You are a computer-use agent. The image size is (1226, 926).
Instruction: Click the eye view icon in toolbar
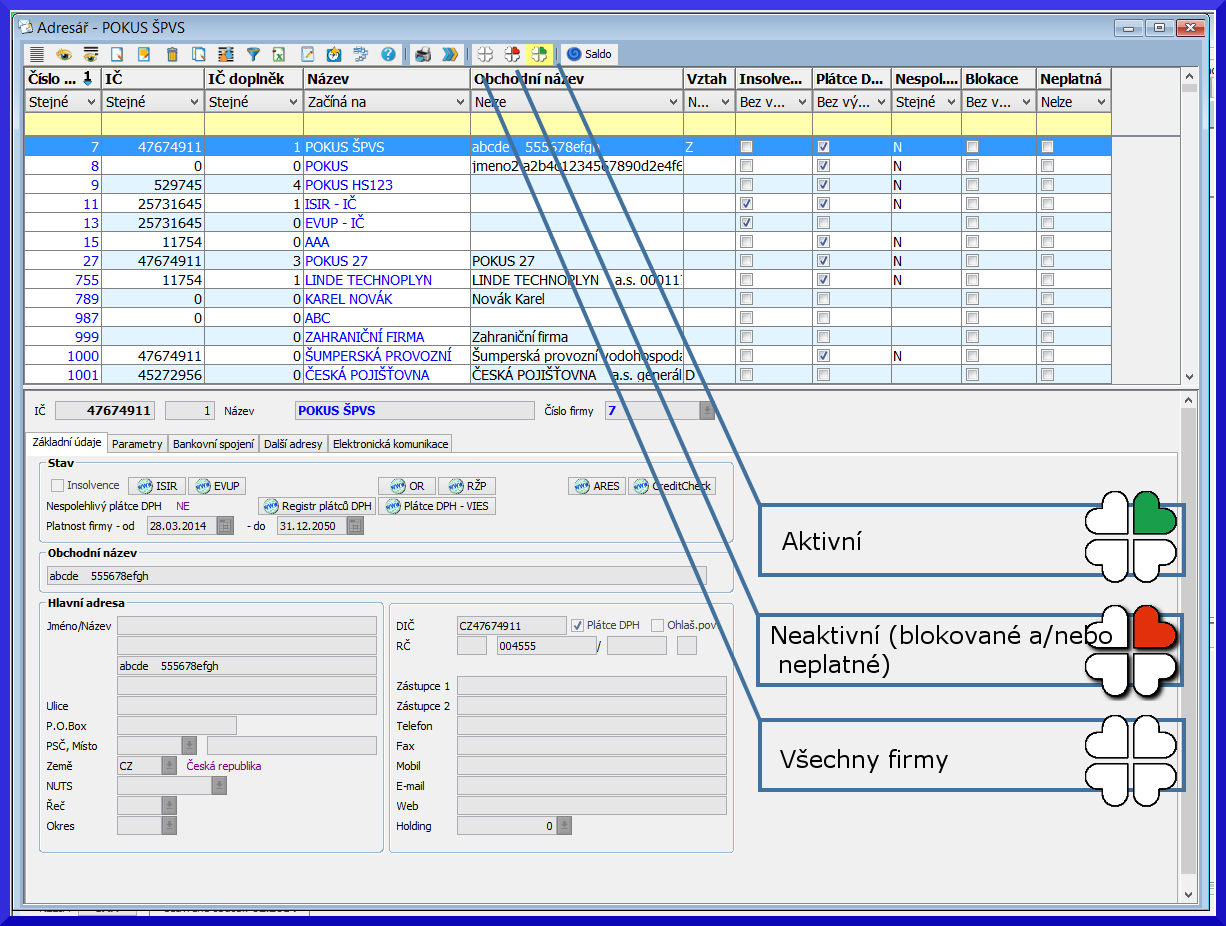(x=64, y=54)
